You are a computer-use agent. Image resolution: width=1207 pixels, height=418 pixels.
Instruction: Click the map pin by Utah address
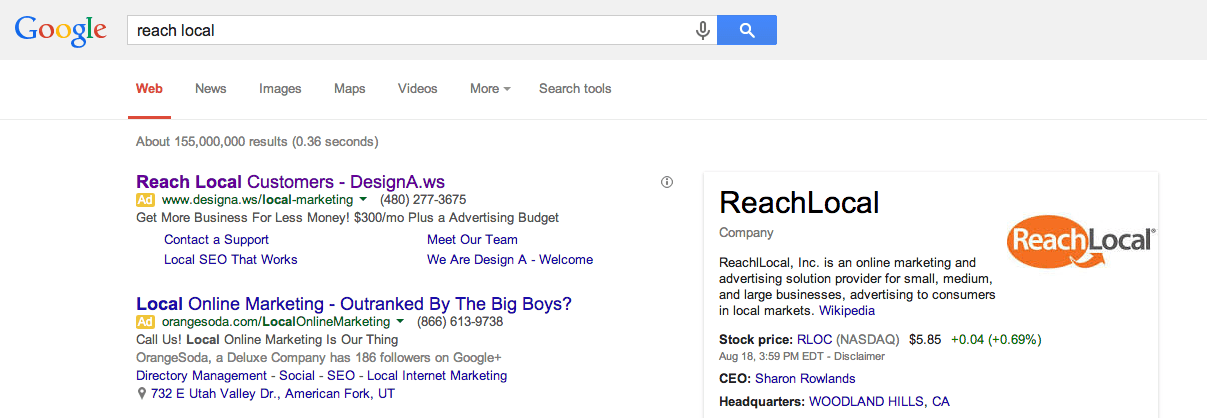pos(141,394)
